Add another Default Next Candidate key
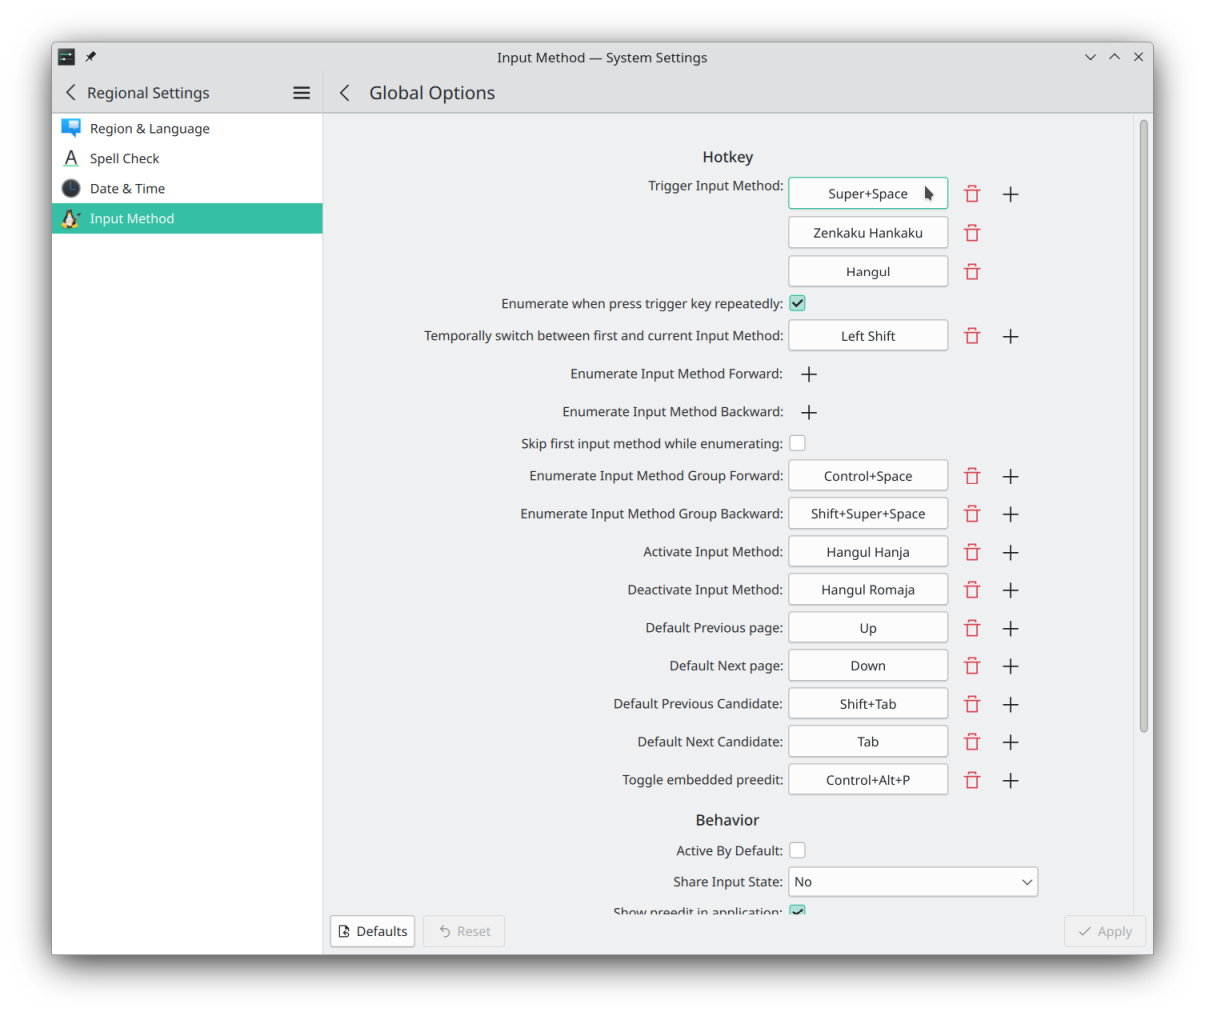Viewport: 1205px width, 1016px height. click(1010, 742)
